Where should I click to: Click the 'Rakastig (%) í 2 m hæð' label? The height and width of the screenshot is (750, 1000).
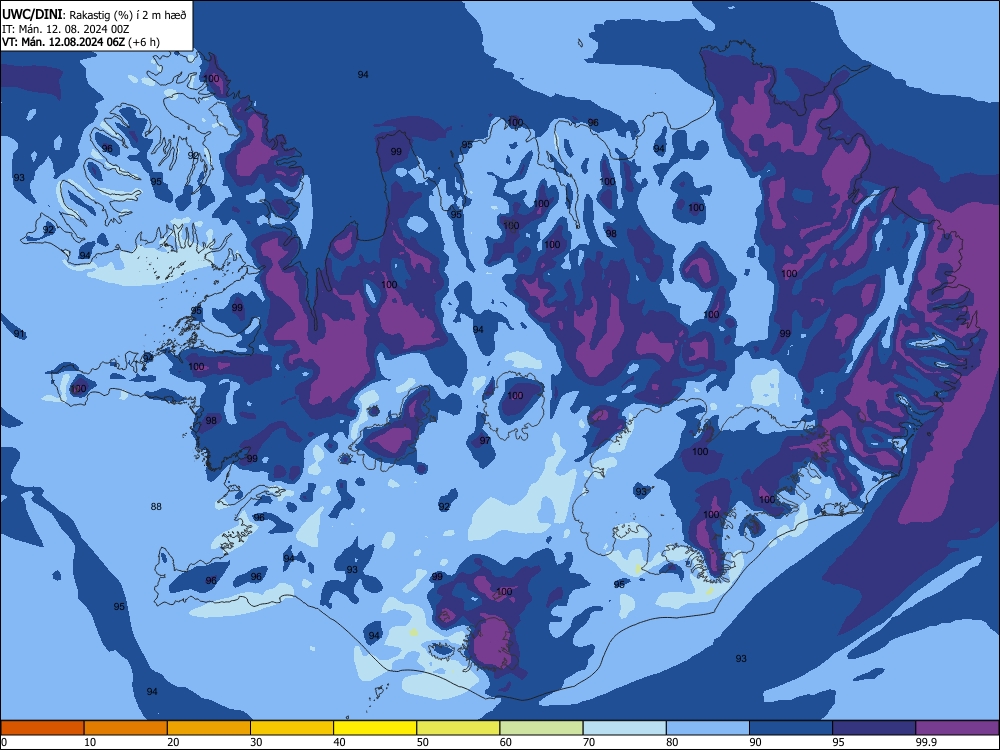(128, 15)
